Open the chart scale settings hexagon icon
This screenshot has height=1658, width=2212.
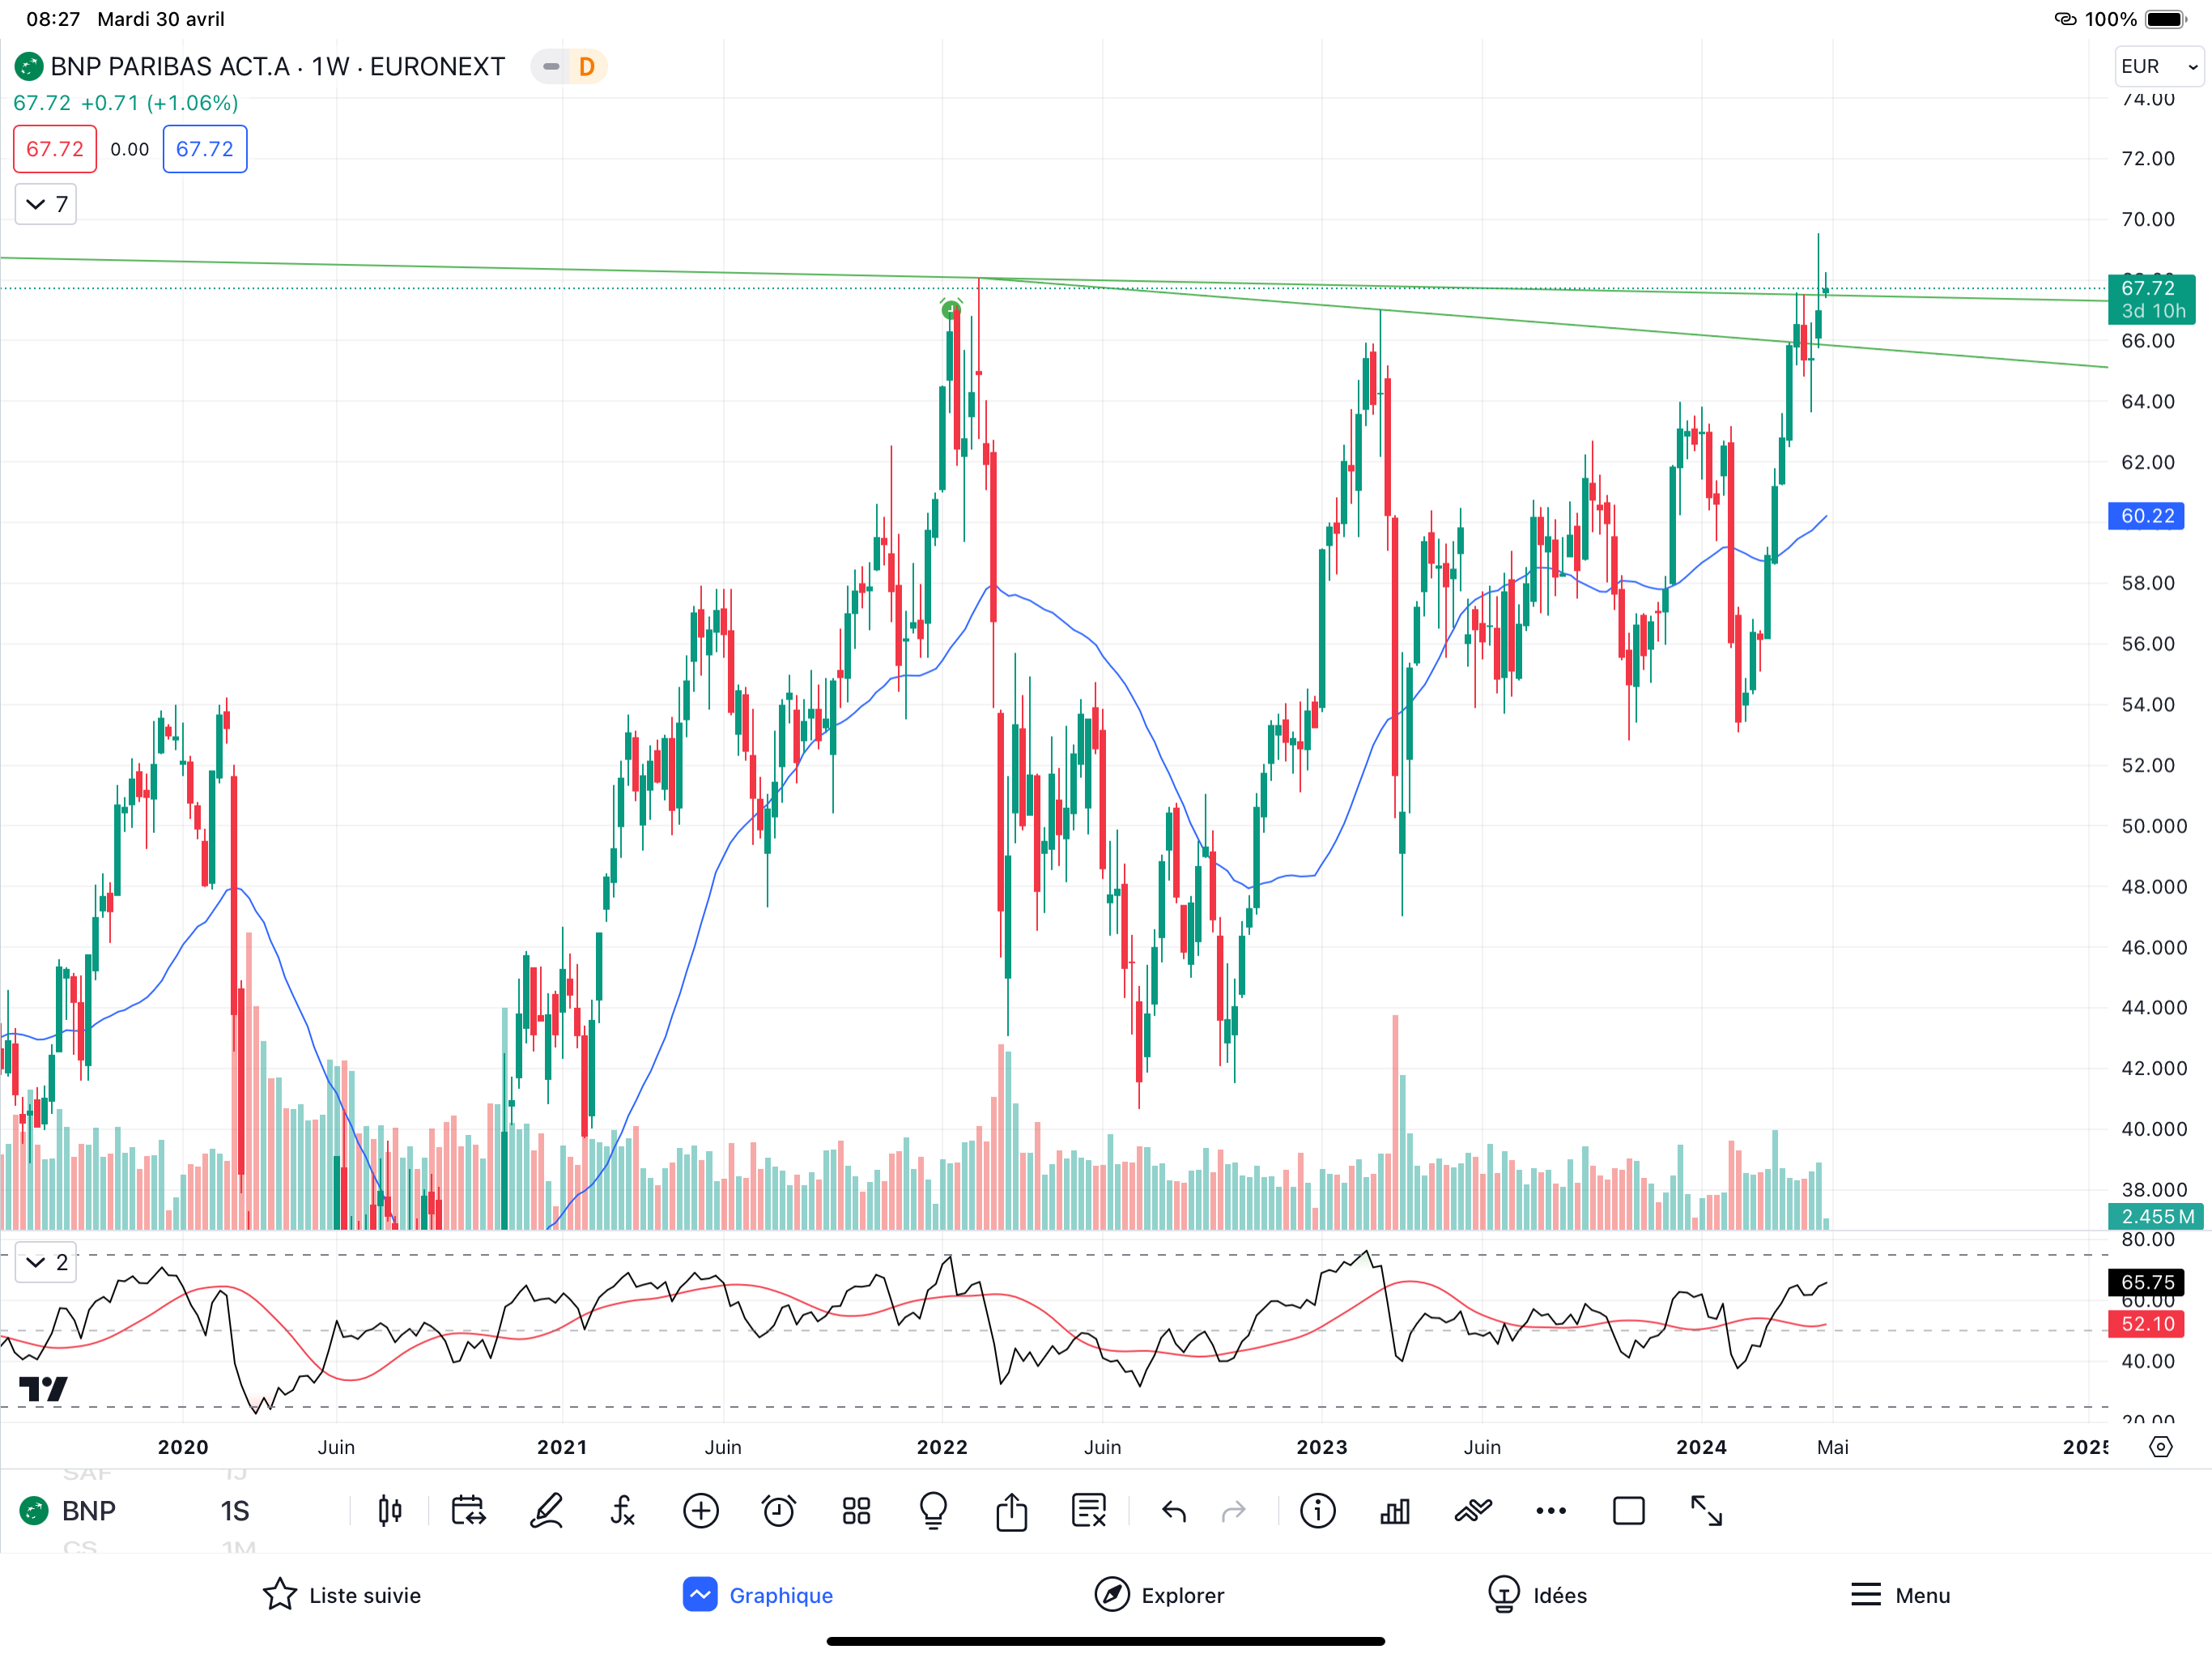[2160, 1447]
